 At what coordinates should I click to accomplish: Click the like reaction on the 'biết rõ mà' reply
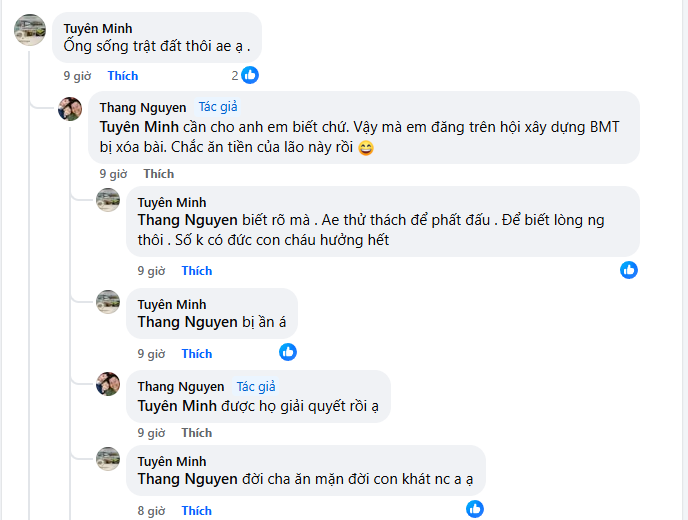(629, 270)
